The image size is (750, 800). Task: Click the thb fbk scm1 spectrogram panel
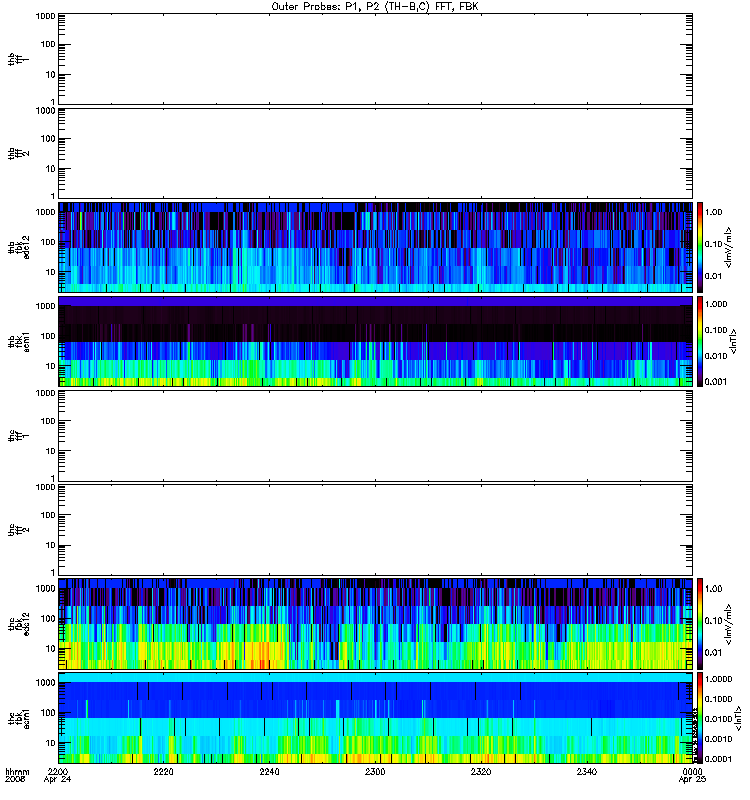coord(375,341)
